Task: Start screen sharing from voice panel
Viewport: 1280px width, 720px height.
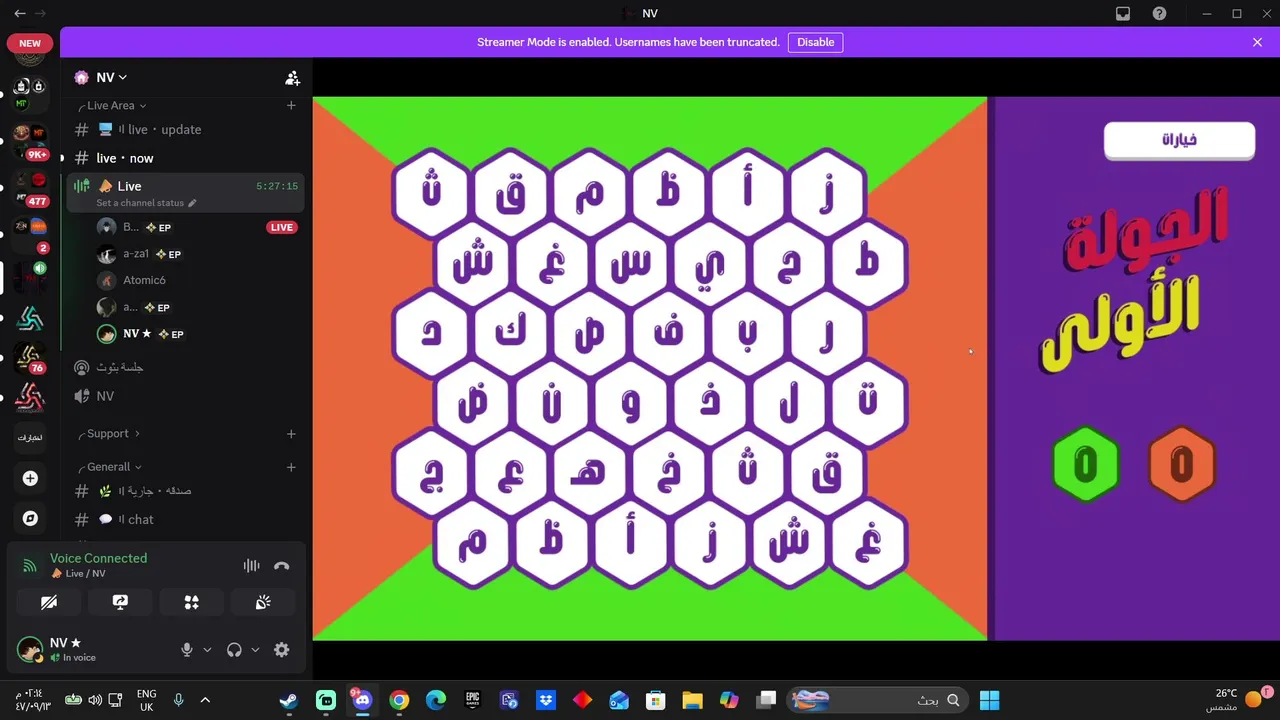Action: [120, 602]
